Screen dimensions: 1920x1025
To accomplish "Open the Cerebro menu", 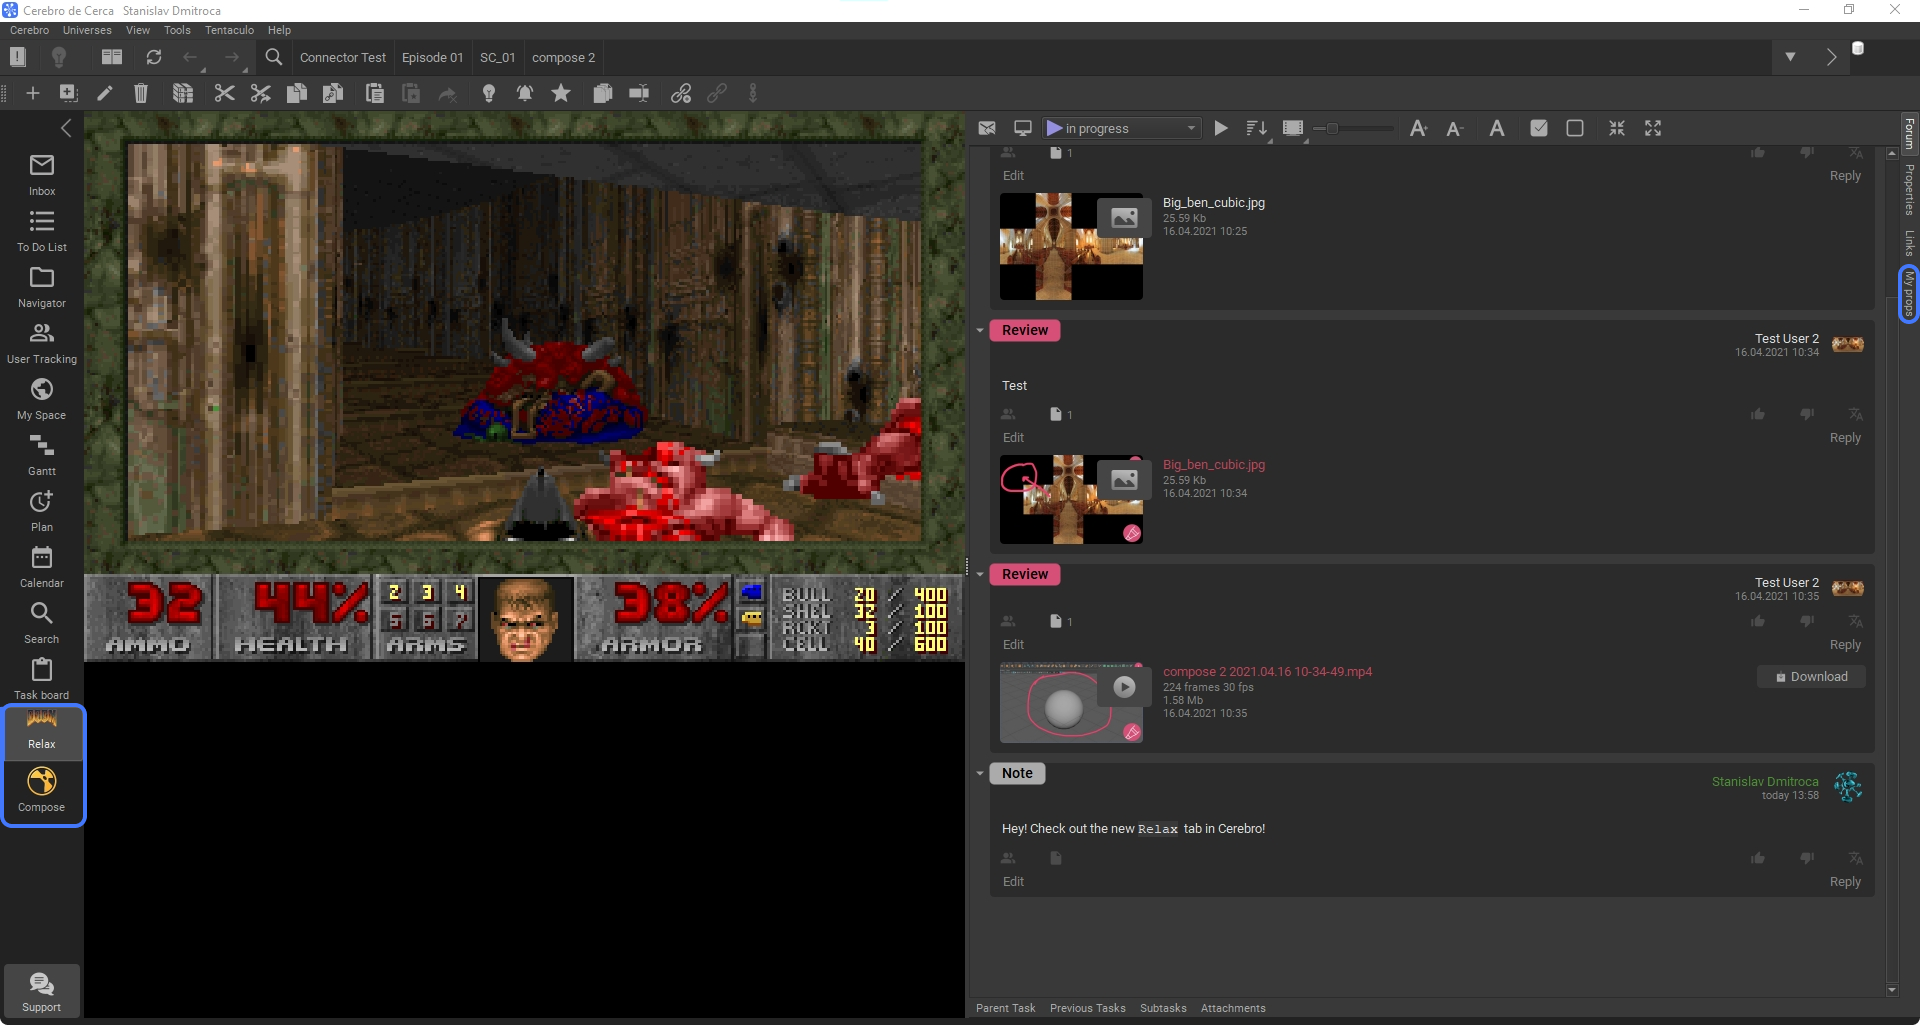I will tap(29, 30).
